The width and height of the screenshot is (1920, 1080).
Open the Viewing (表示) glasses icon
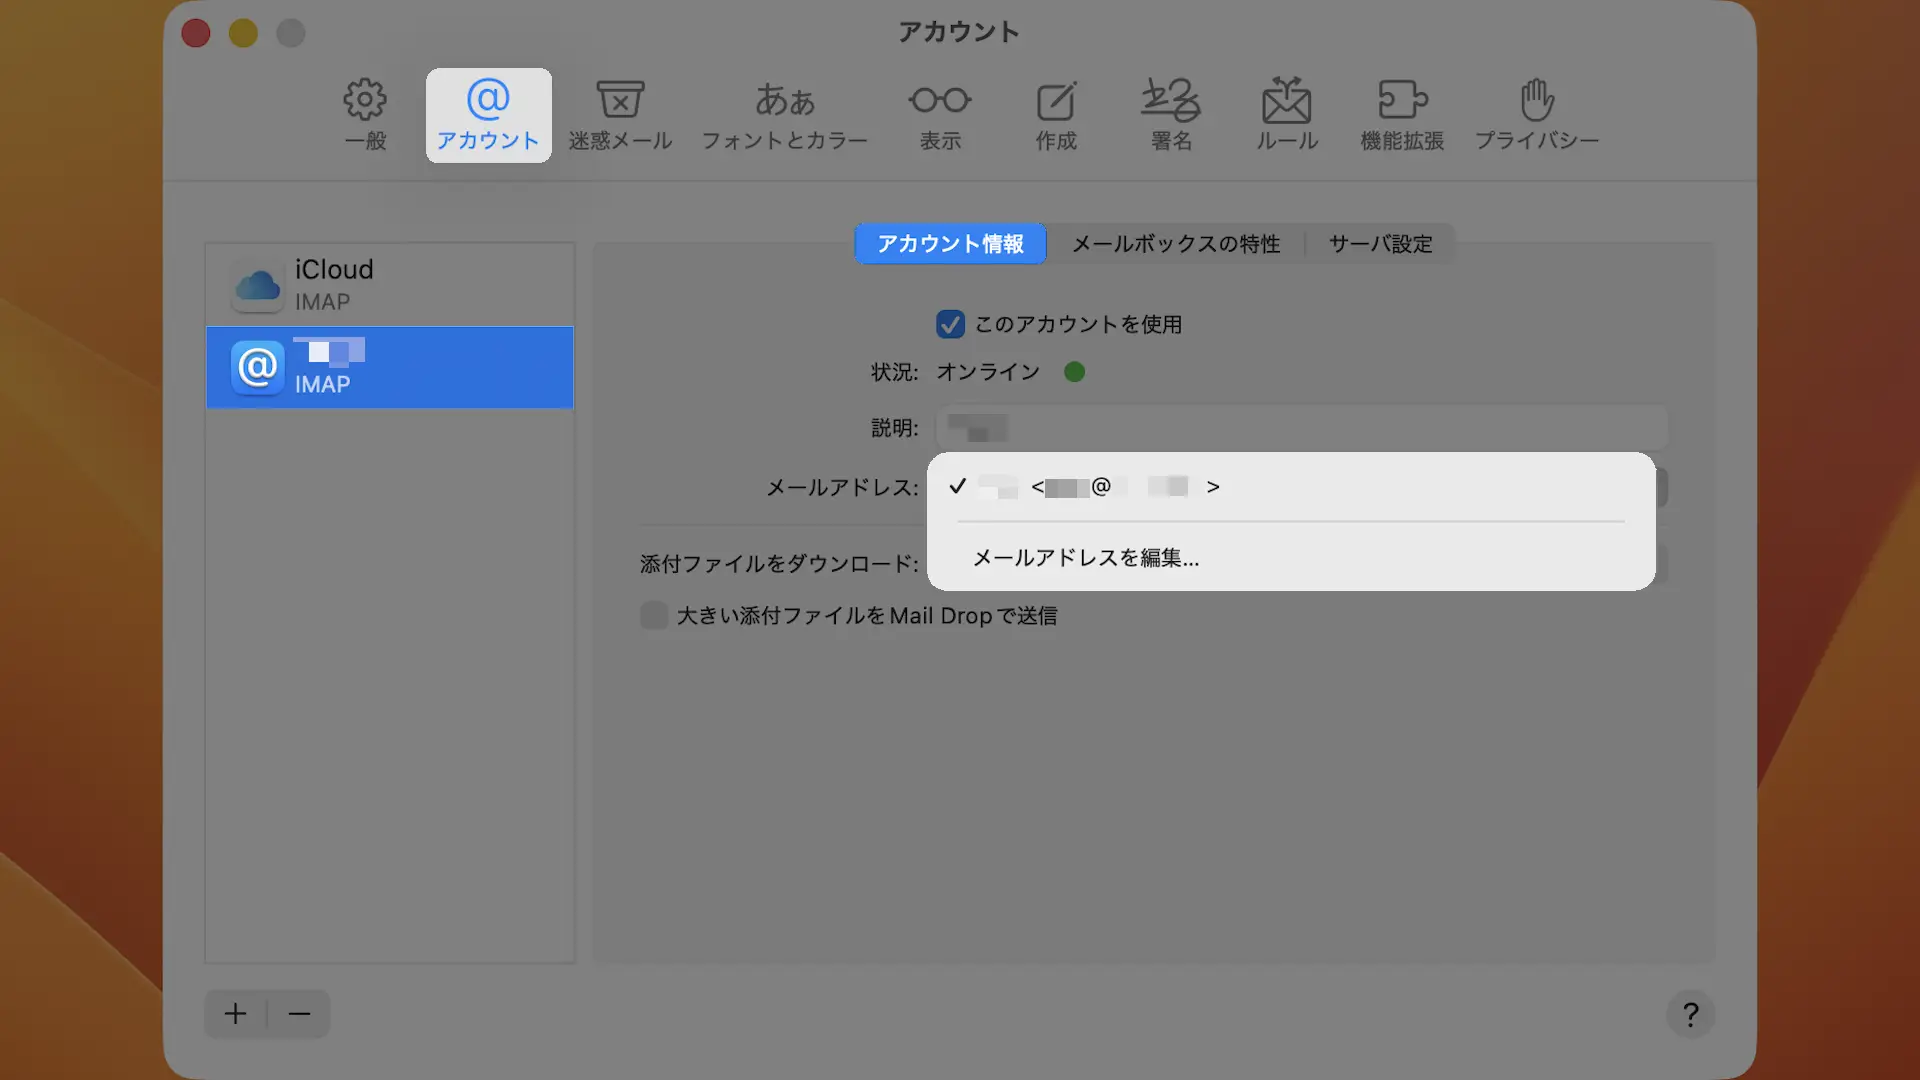(x=940, y=114)
